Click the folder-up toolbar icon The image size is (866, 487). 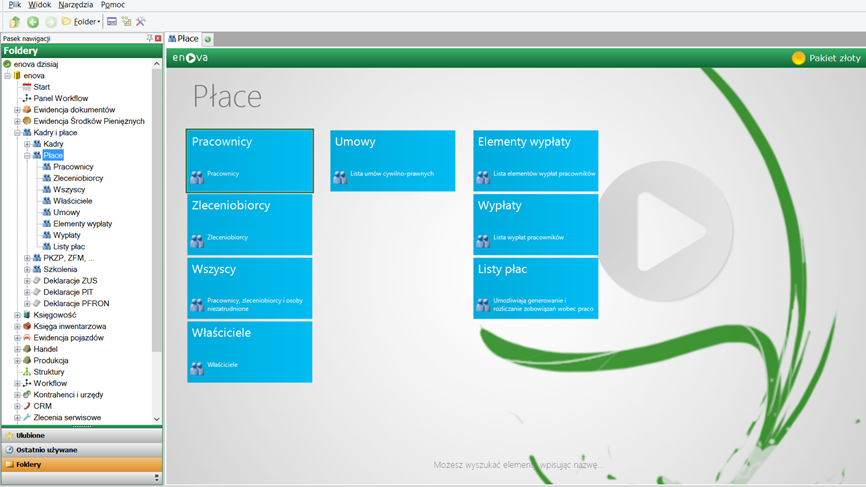[15, 22]
